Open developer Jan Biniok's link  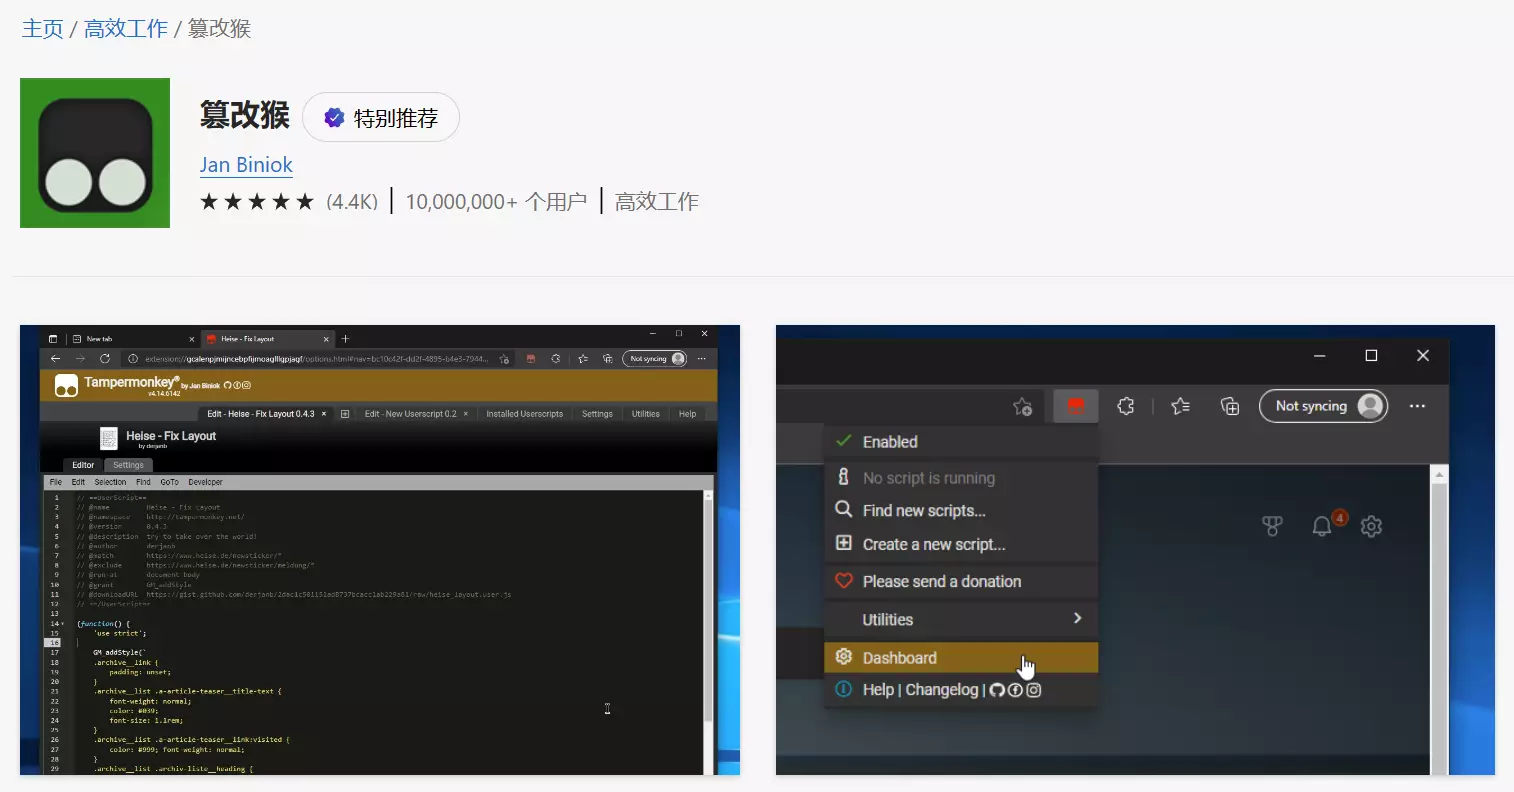(246, 165)
